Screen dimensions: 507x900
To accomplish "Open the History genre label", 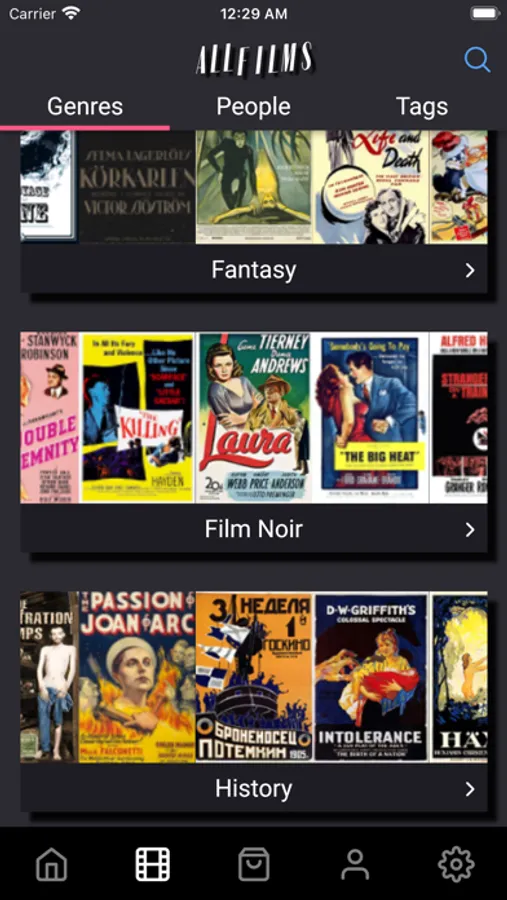I will coord(253,789).
